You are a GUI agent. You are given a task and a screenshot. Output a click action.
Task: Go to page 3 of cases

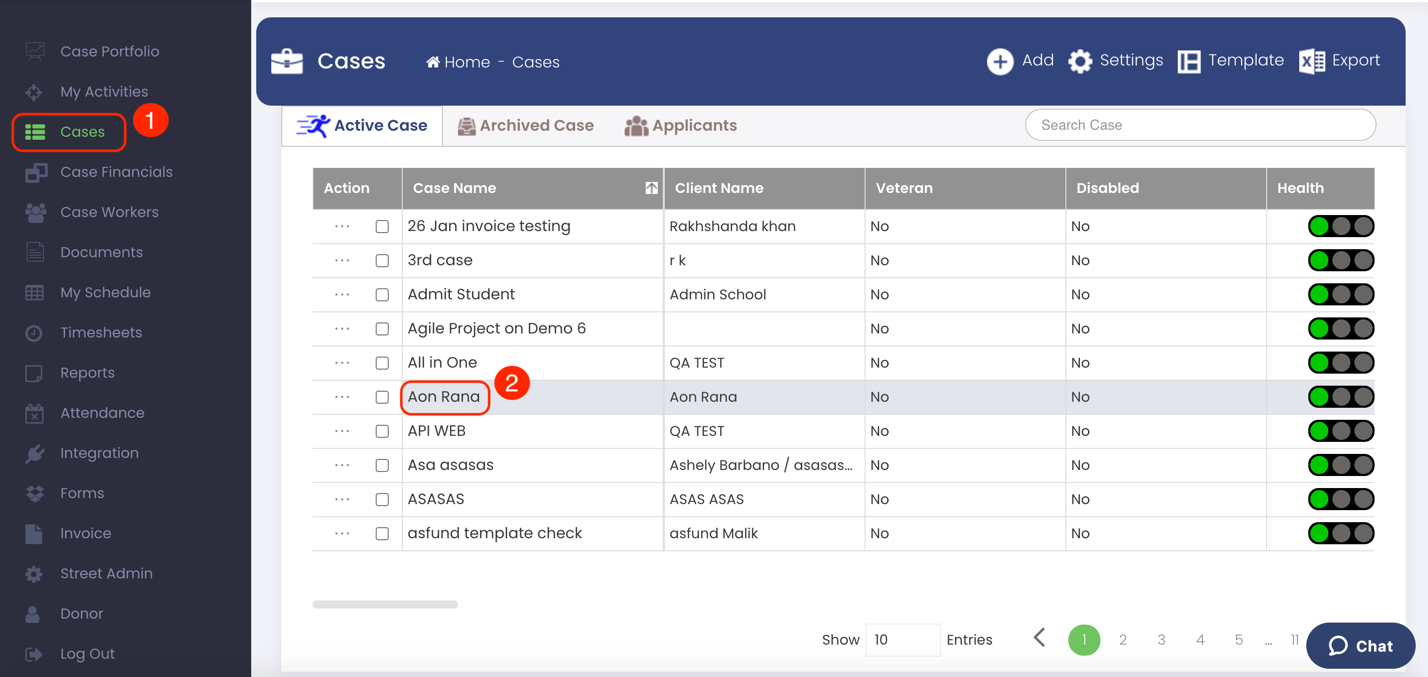[x=1161, y=640]
